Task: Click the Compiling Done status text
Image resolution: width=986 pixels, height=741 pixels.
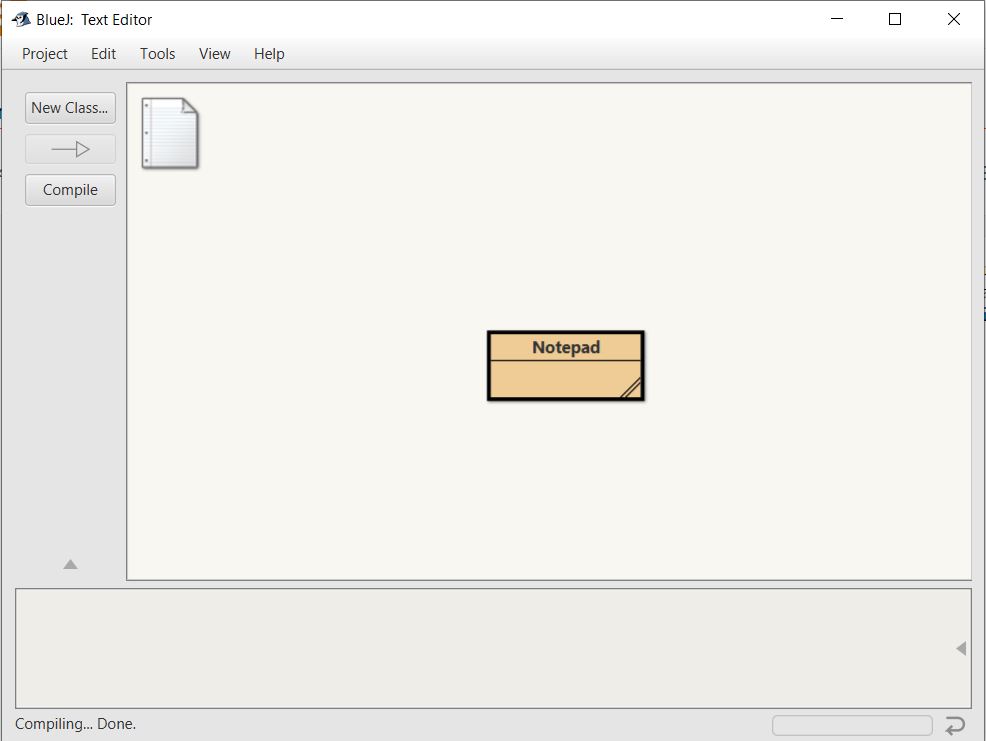Action: click(x=74, y=723)
